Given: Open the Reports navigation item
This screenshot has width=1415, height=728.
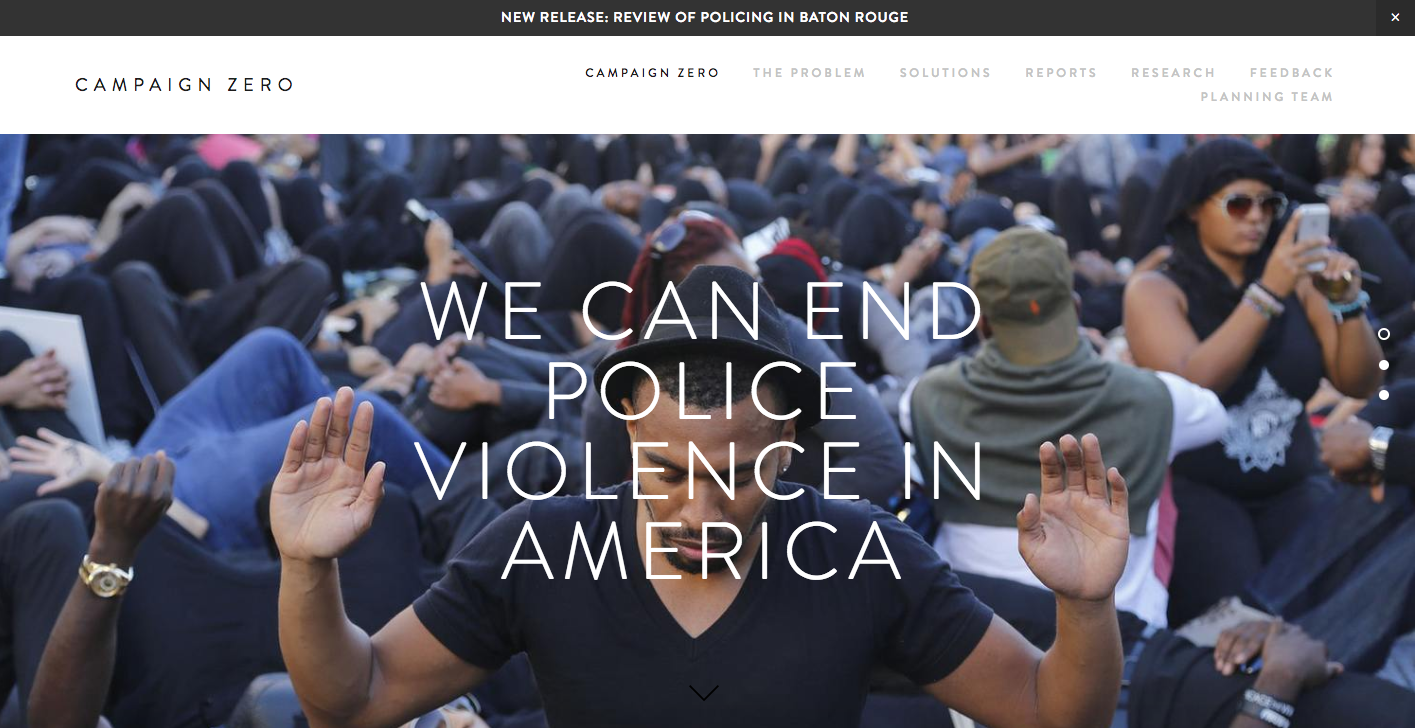Looking at the screenshot, I should (1061, 73).
